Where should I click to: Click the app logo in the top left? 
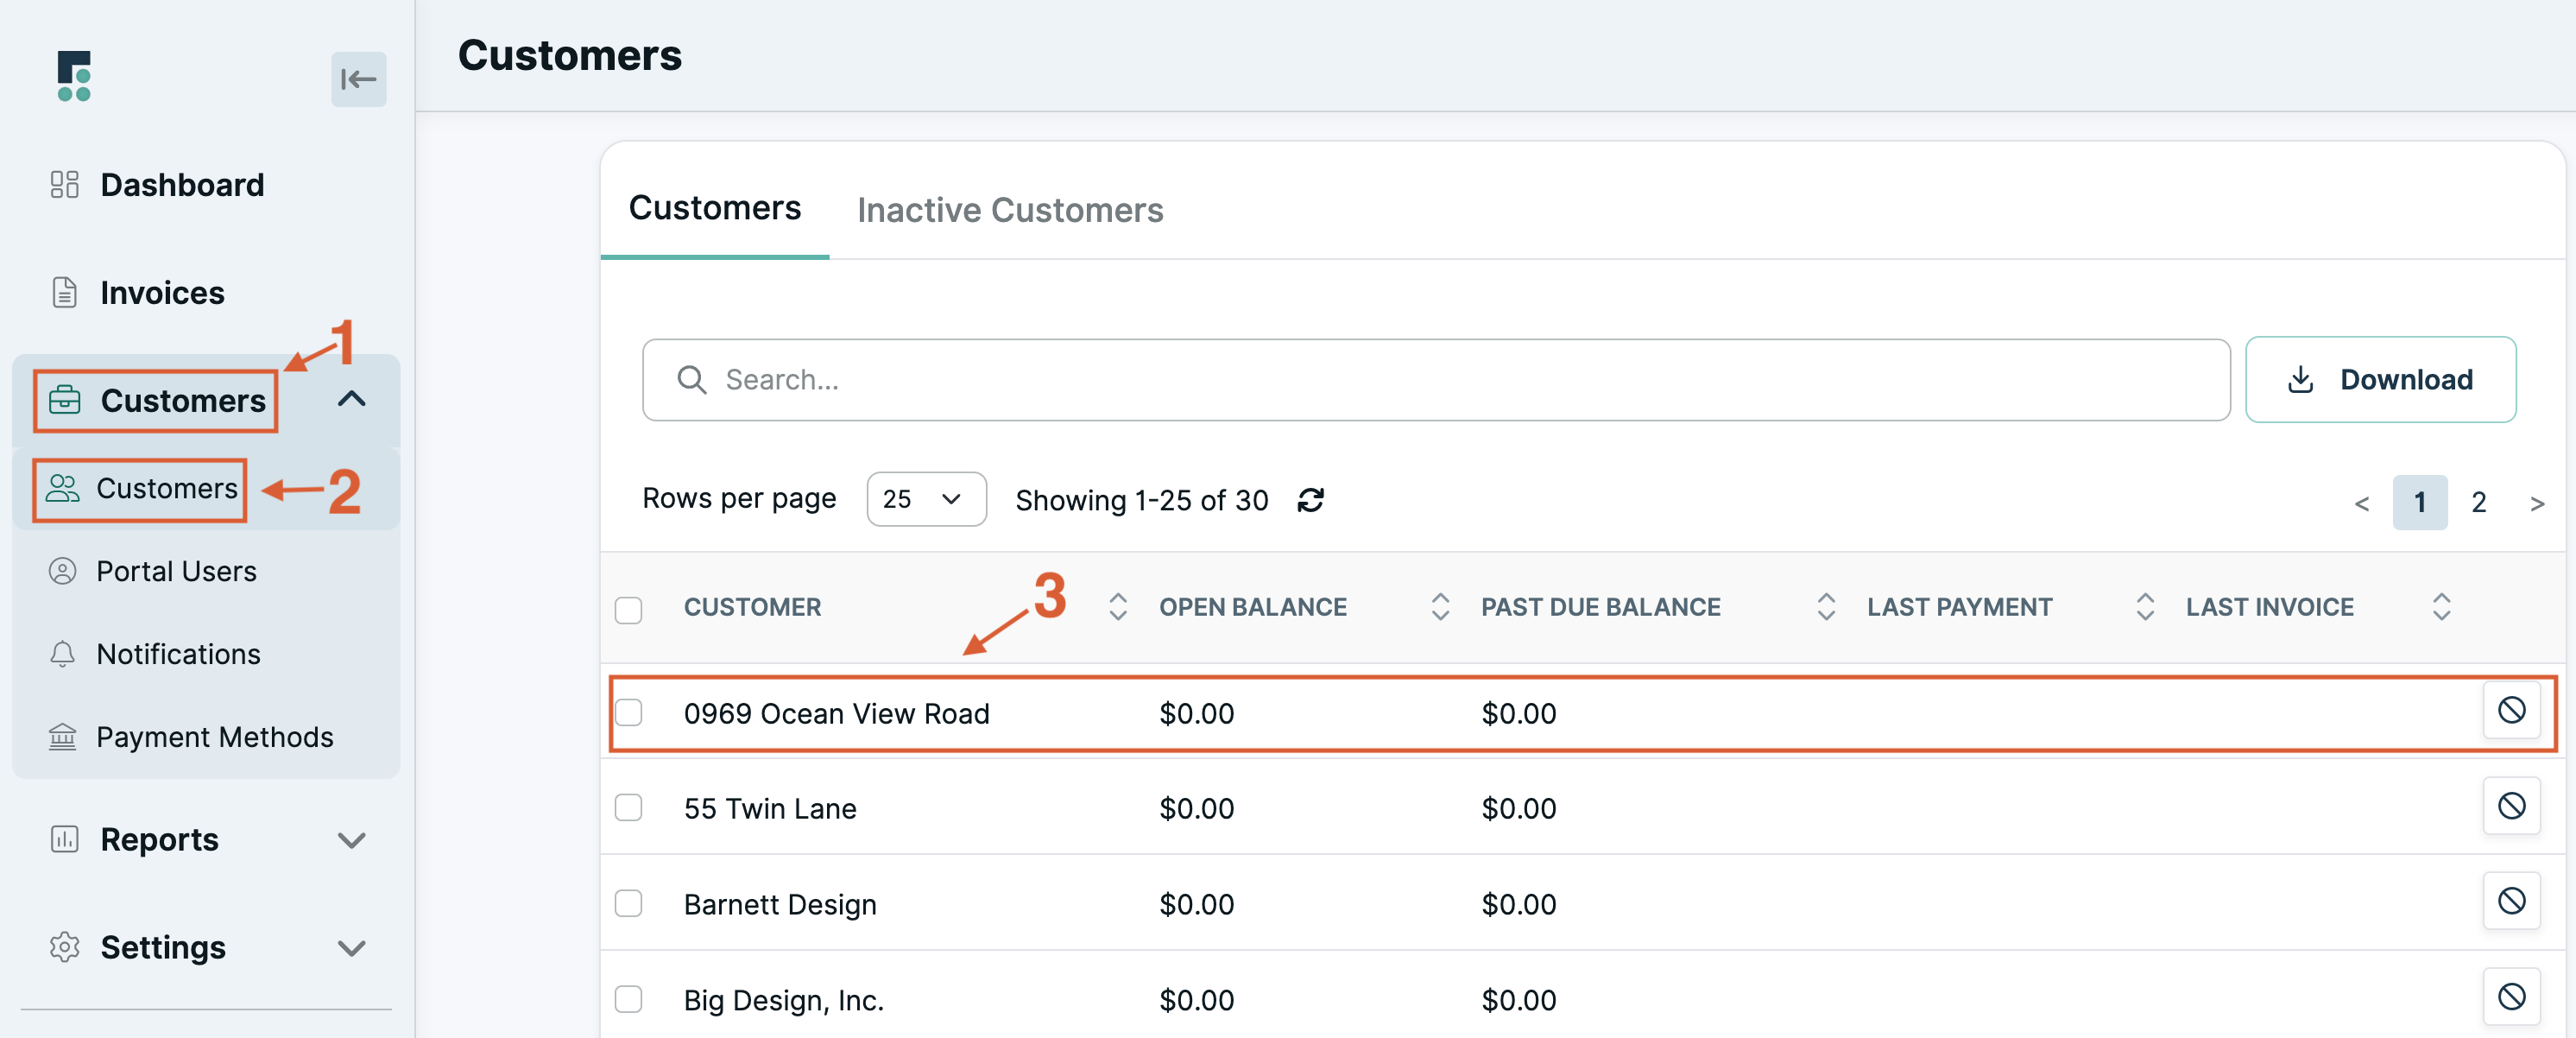pyautogui.click(x=73, y=76)
